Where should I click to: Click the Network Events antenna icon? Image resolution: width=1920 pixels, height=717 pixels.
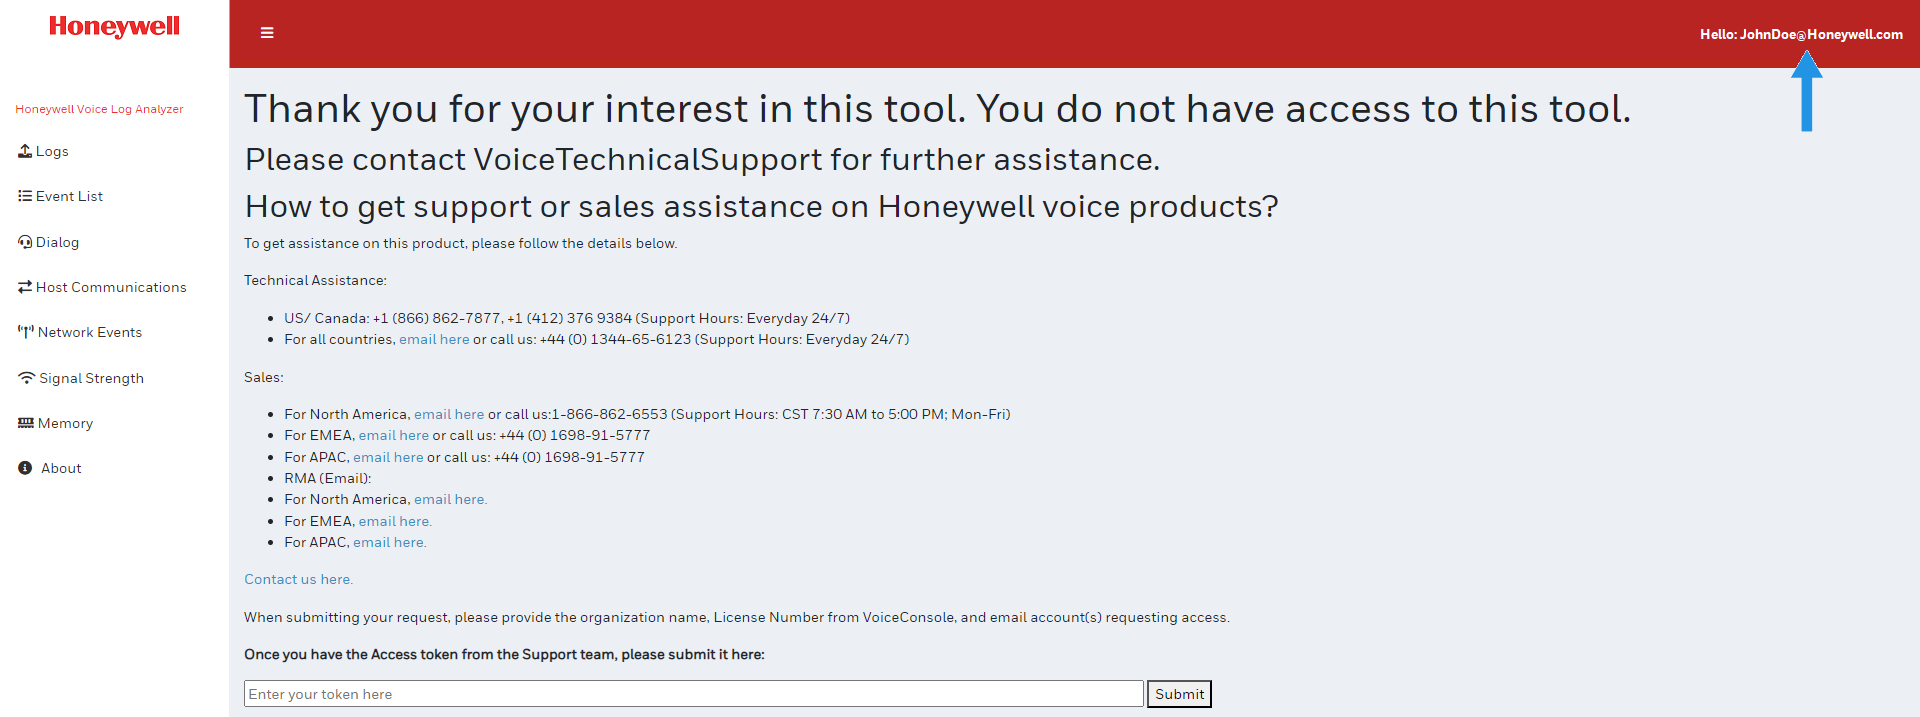coord(25,332)
